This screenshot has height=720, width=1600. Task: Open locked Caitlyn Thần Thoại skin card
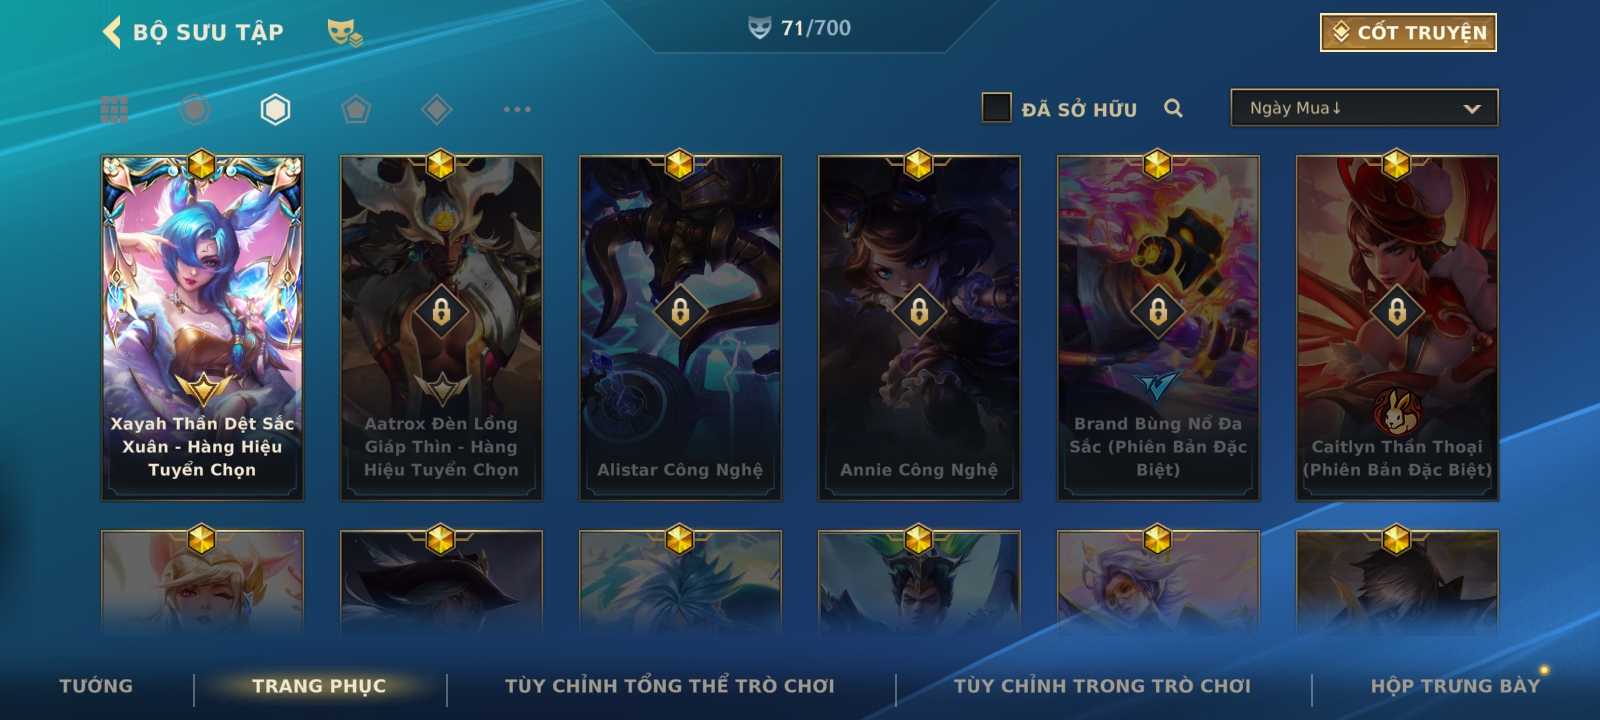coord(1397,327)
